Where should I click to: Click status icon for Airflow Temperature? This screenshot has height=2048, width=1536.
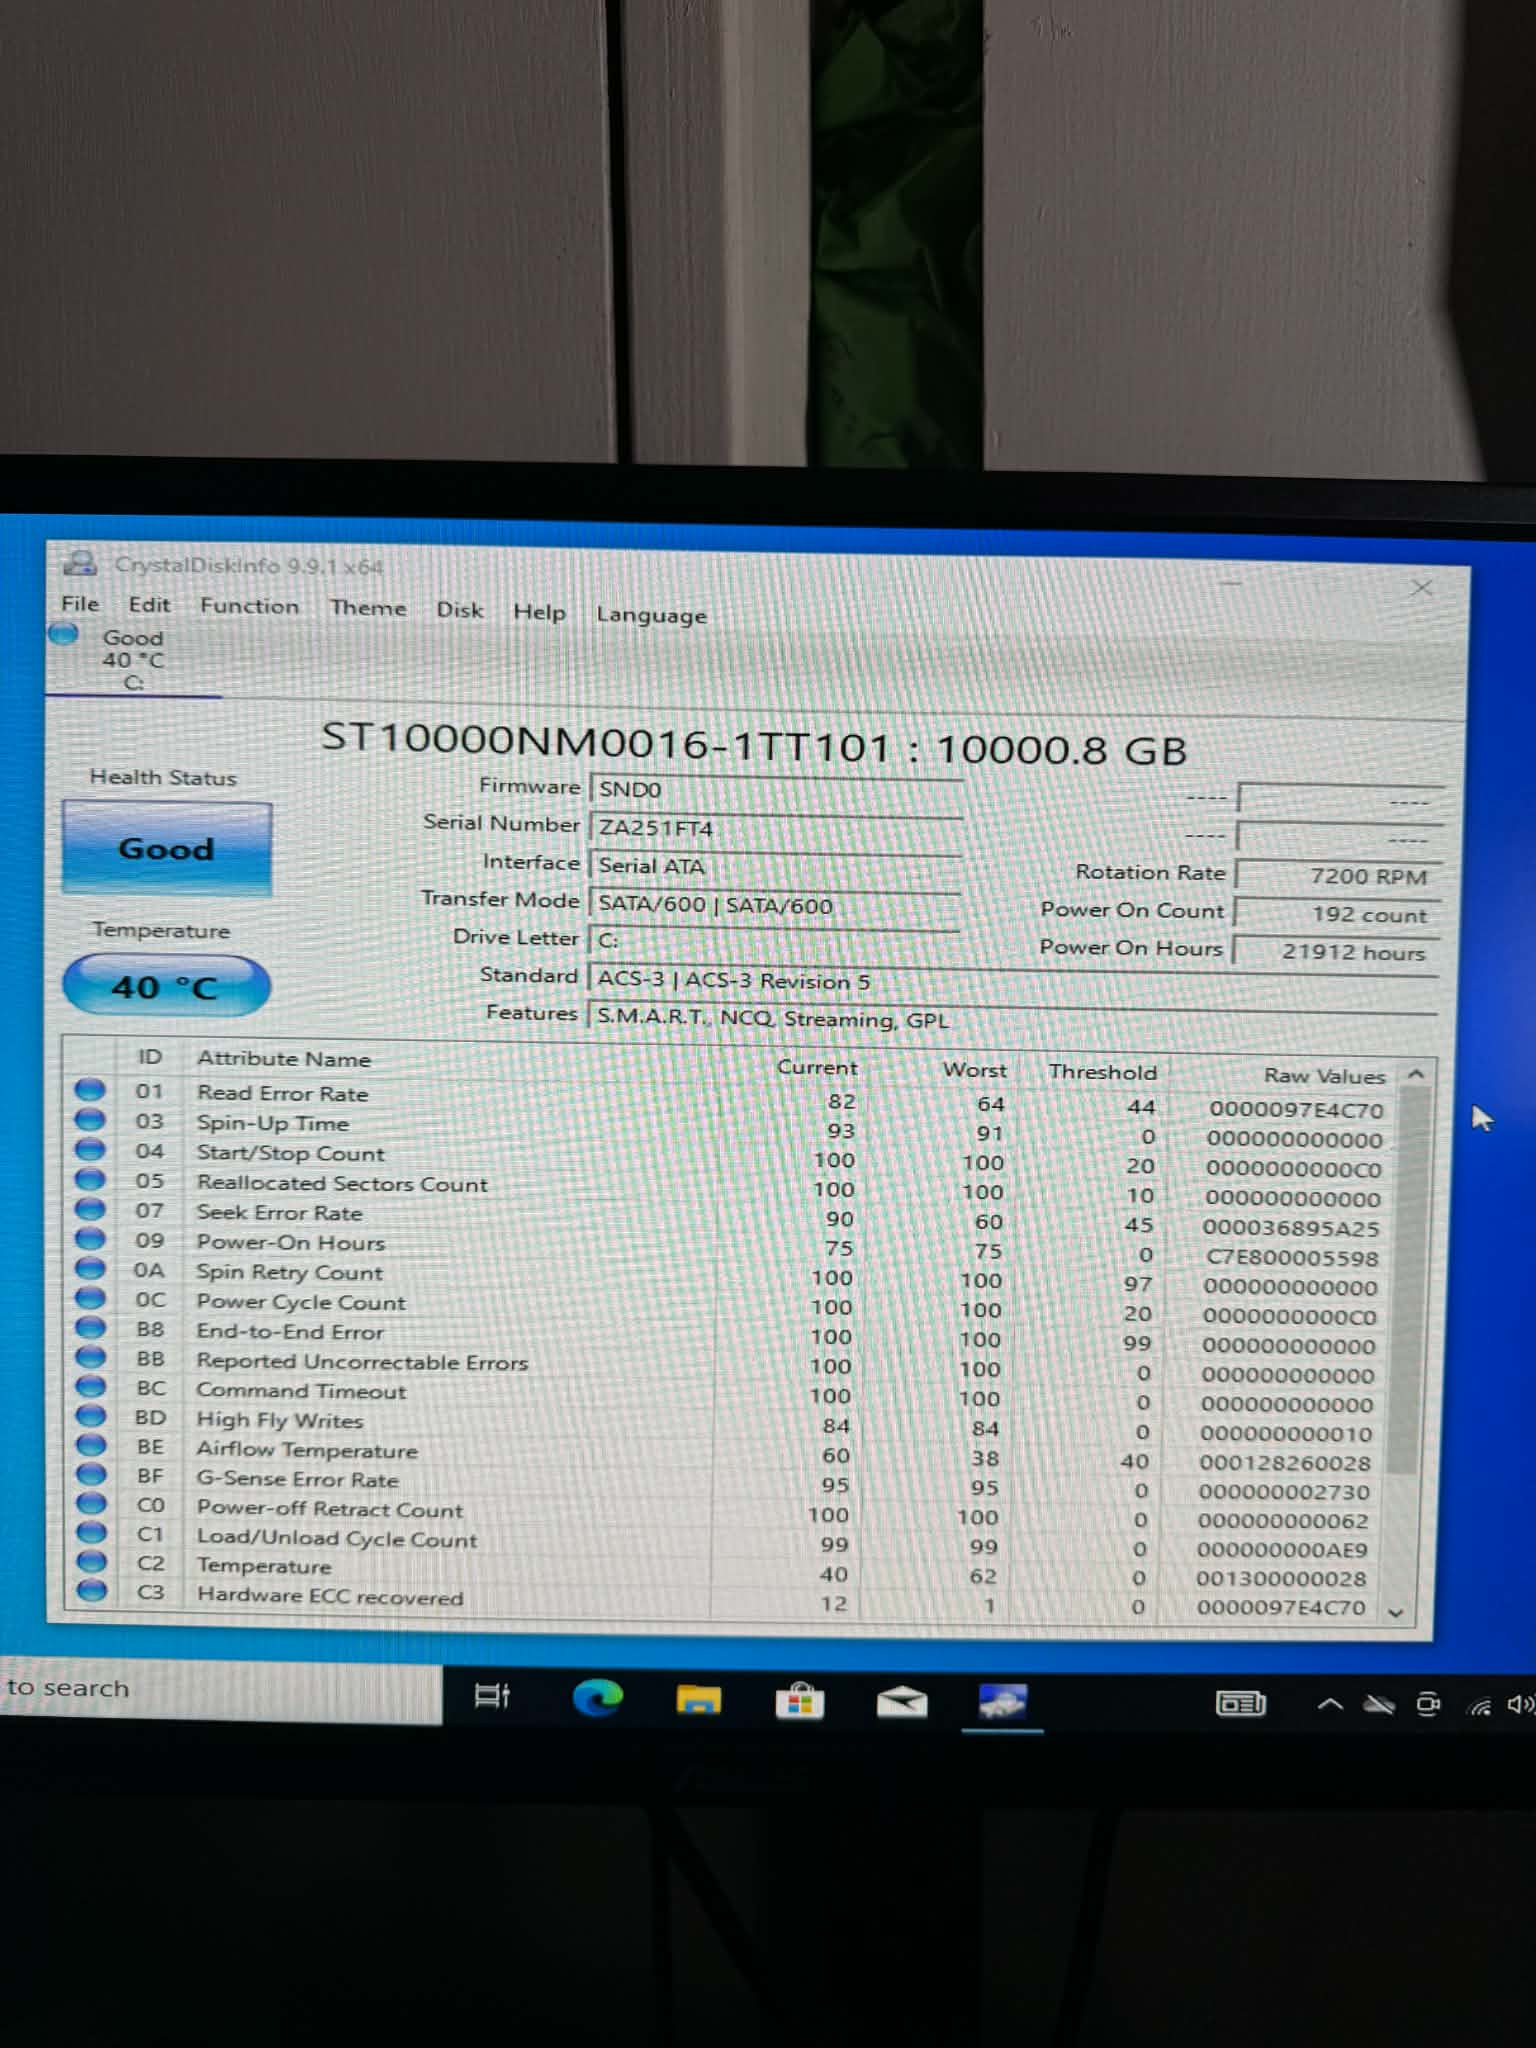coord(90,1444)
